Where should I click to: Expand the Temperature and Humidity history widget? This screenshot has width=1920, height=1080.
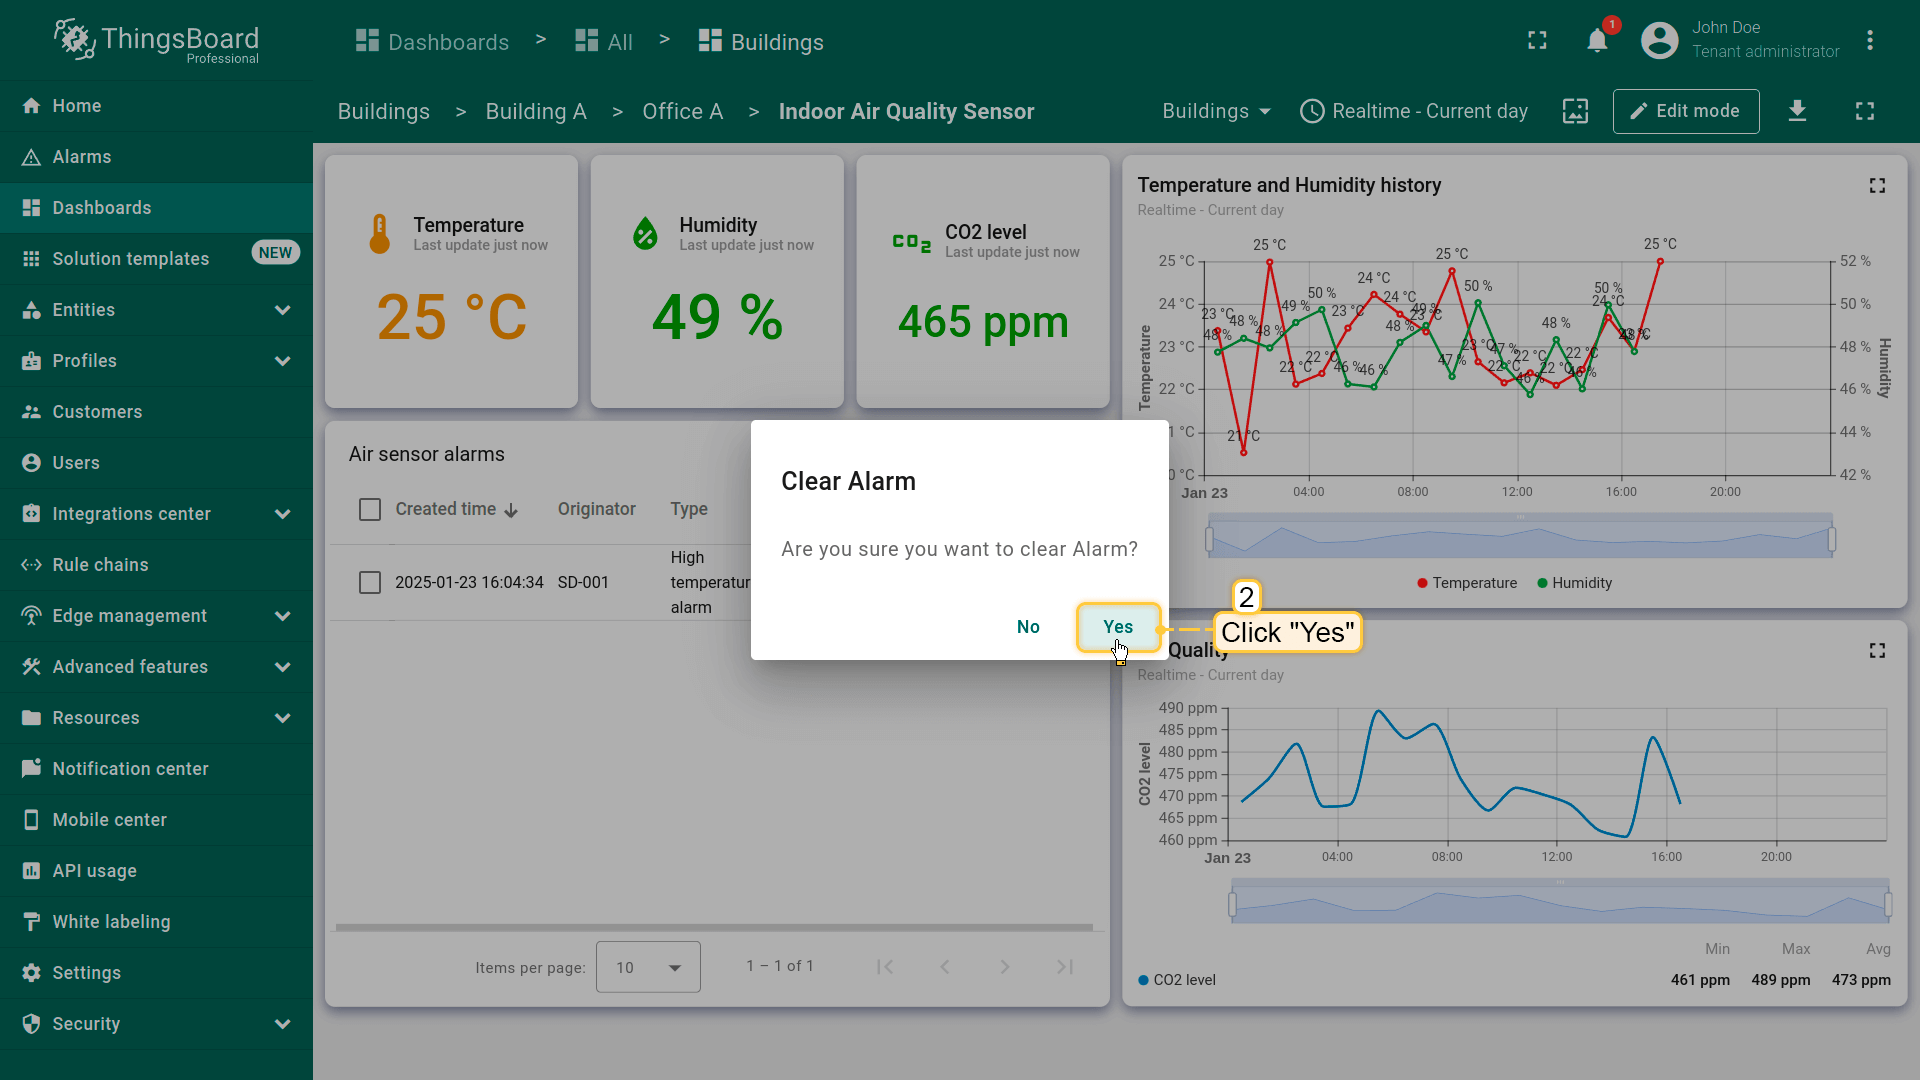point(1877,186)
